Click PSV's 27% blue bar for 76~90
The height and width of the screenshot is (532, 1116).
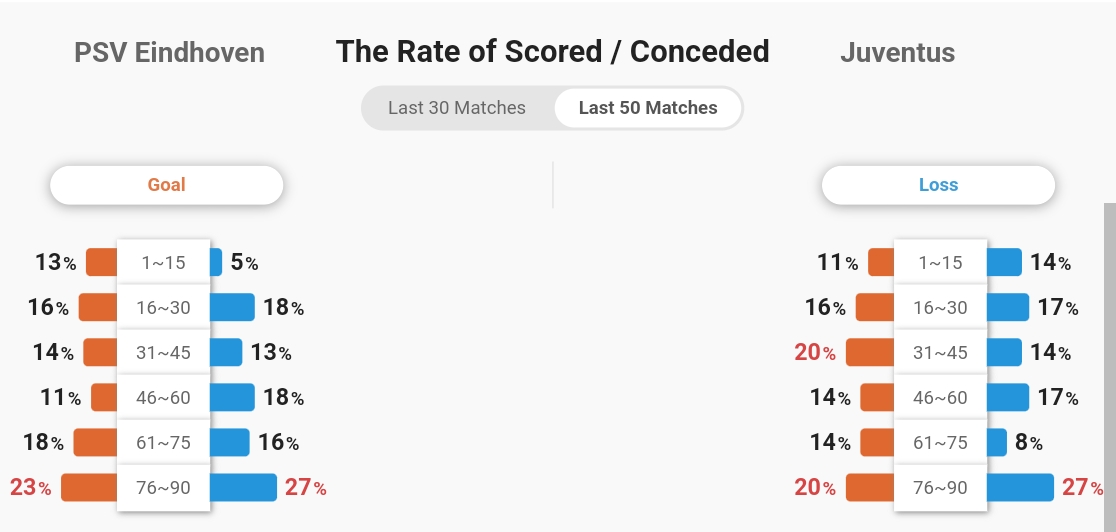(243, 488)
